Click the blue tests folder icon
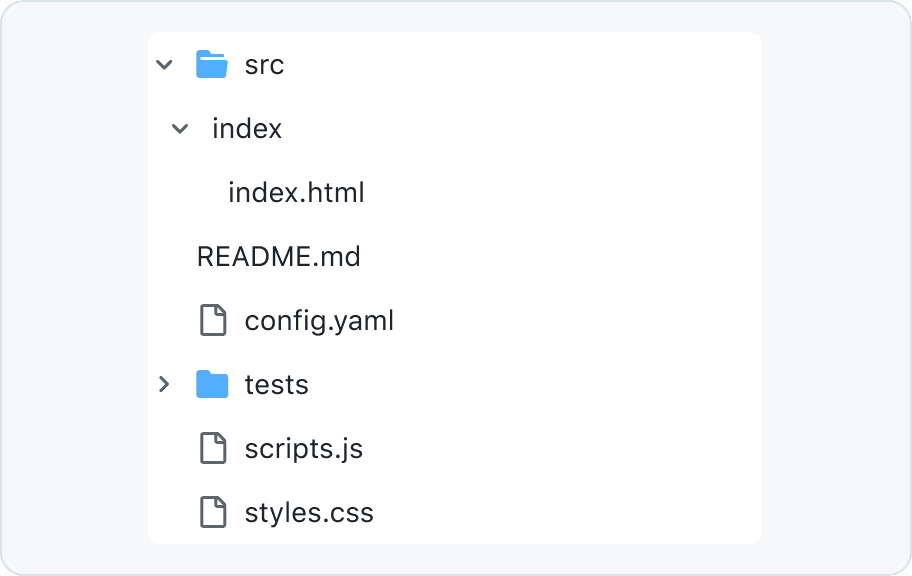The height and width of the screenshot is (576, 912). click(212, 385)
